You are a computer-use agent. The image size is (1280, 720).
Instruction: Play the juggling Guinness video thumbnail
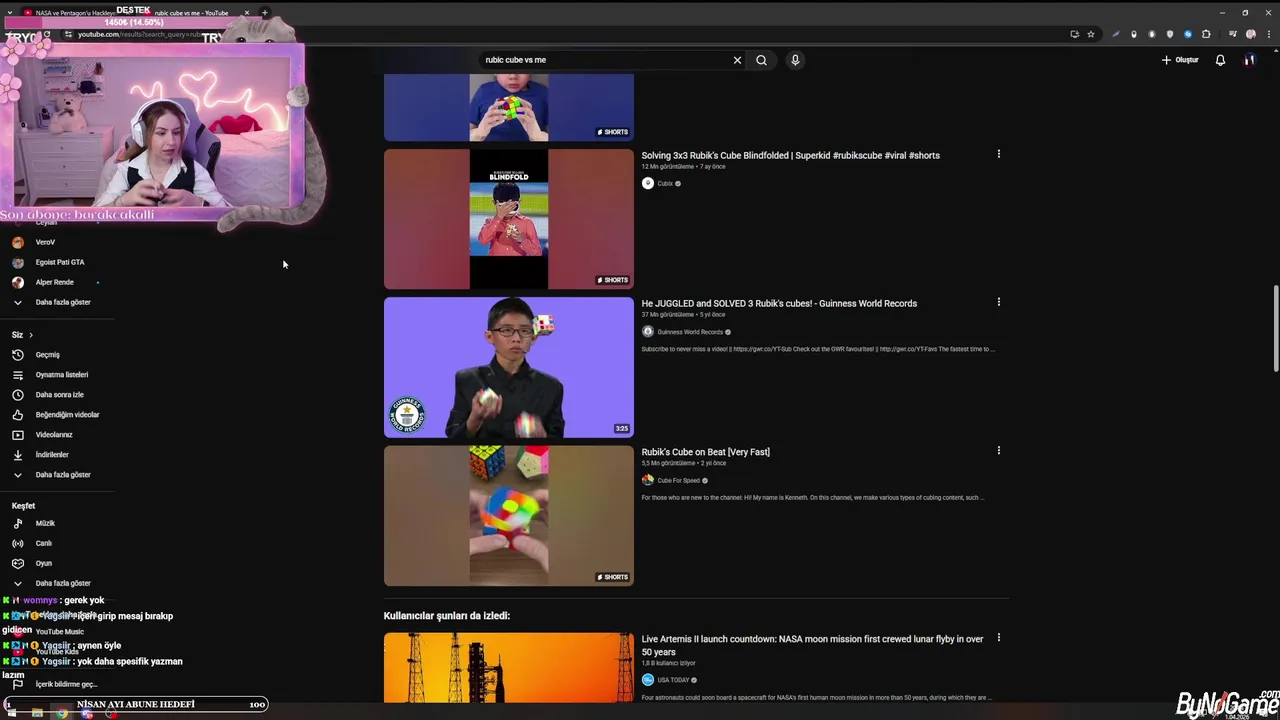[509, 367]
